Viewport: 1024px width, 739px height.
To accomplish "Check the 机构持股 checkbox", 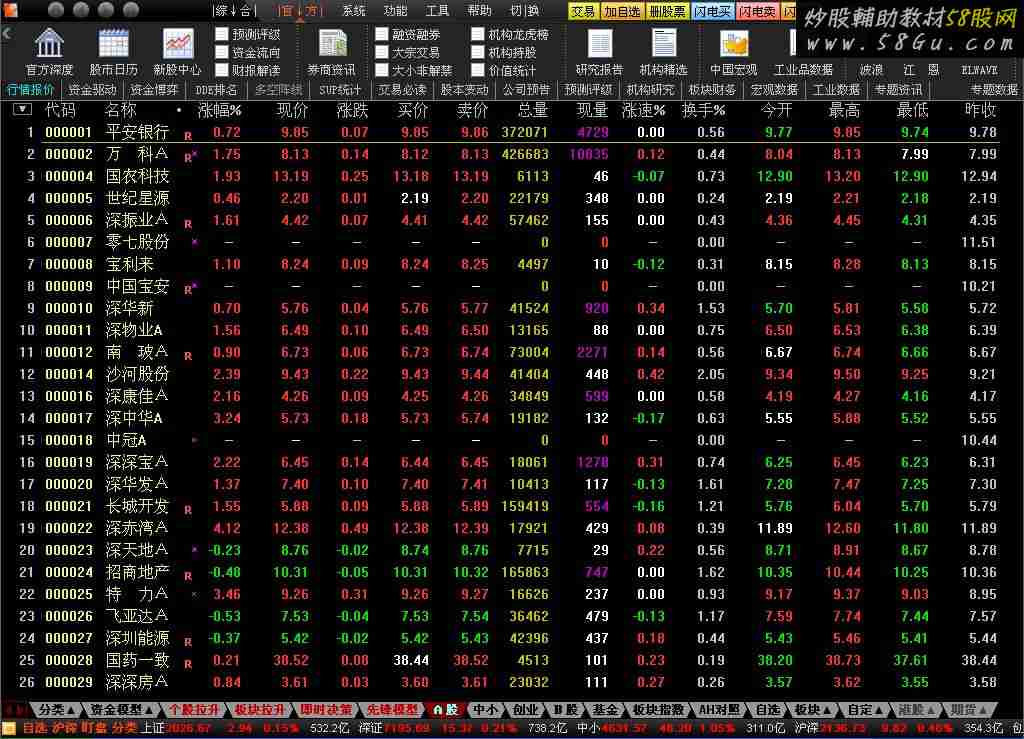I will pyautogui.click(x=478, y=52).
